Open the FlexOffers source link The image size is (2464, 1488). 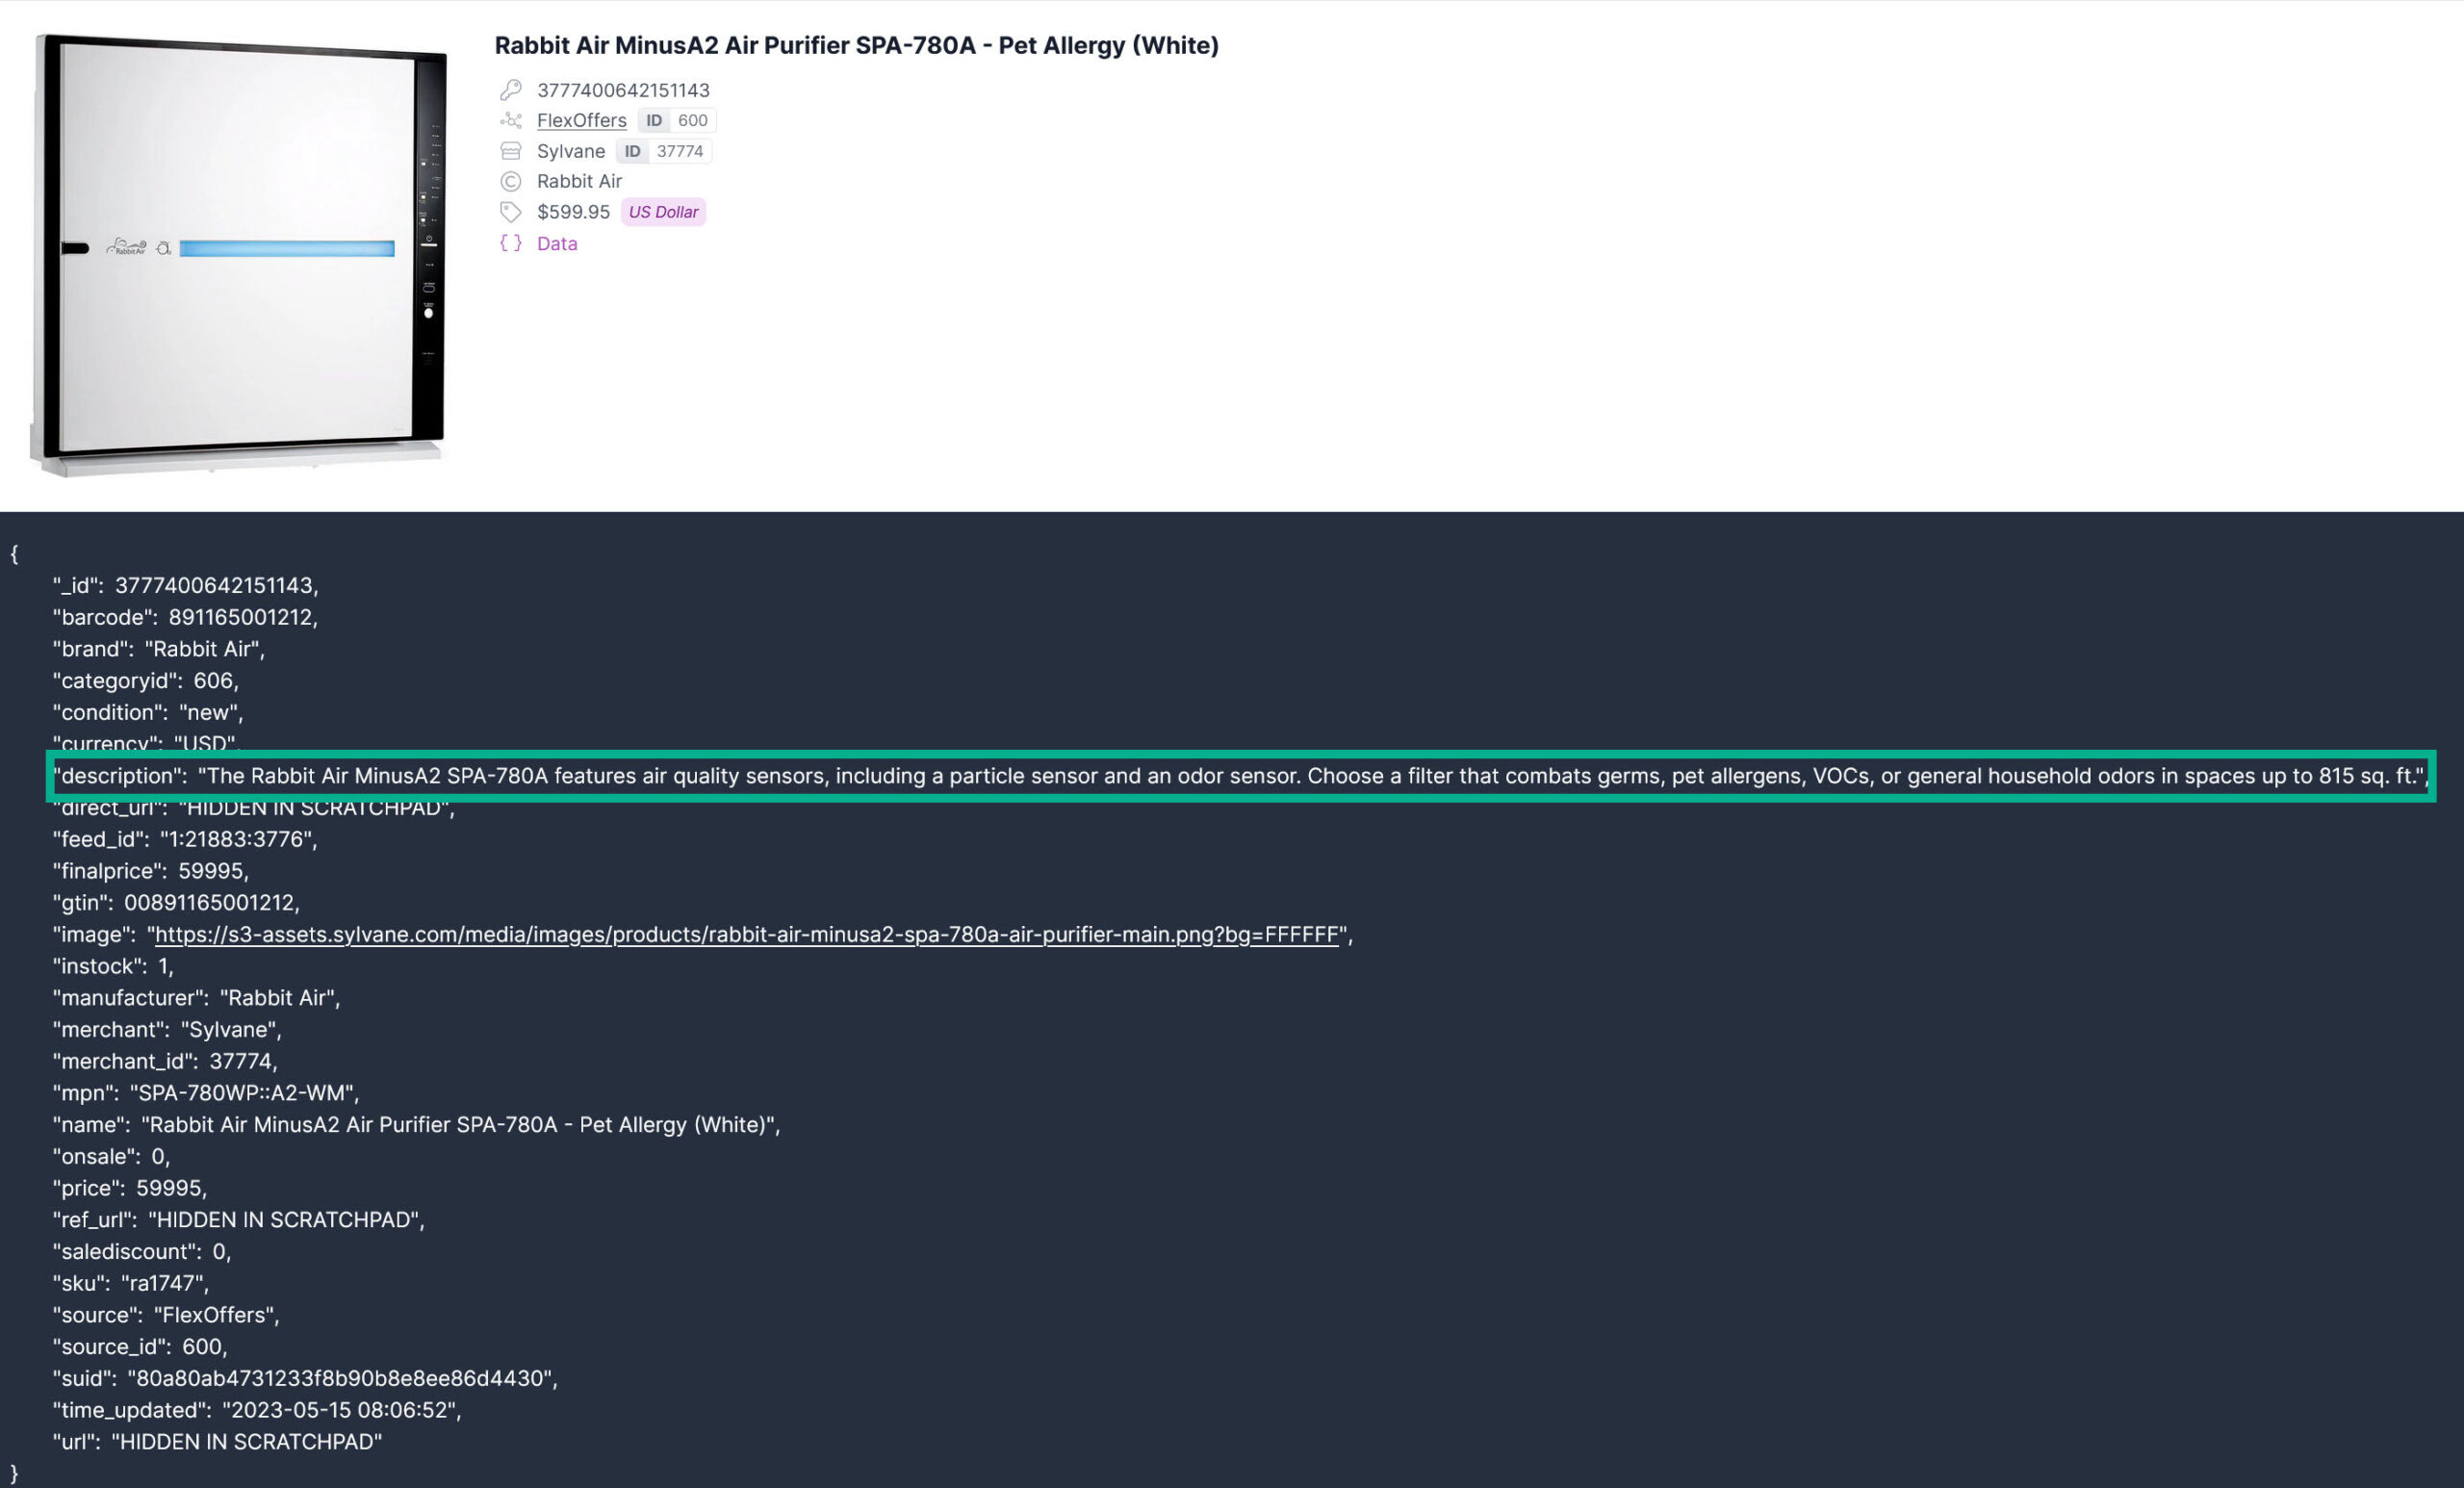[581, 120]
